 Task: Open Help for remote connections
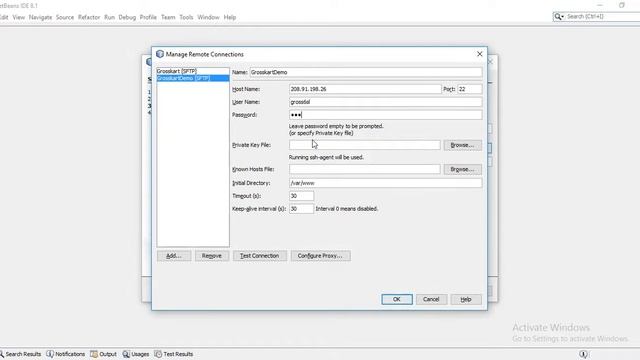[x=466, y=299]
